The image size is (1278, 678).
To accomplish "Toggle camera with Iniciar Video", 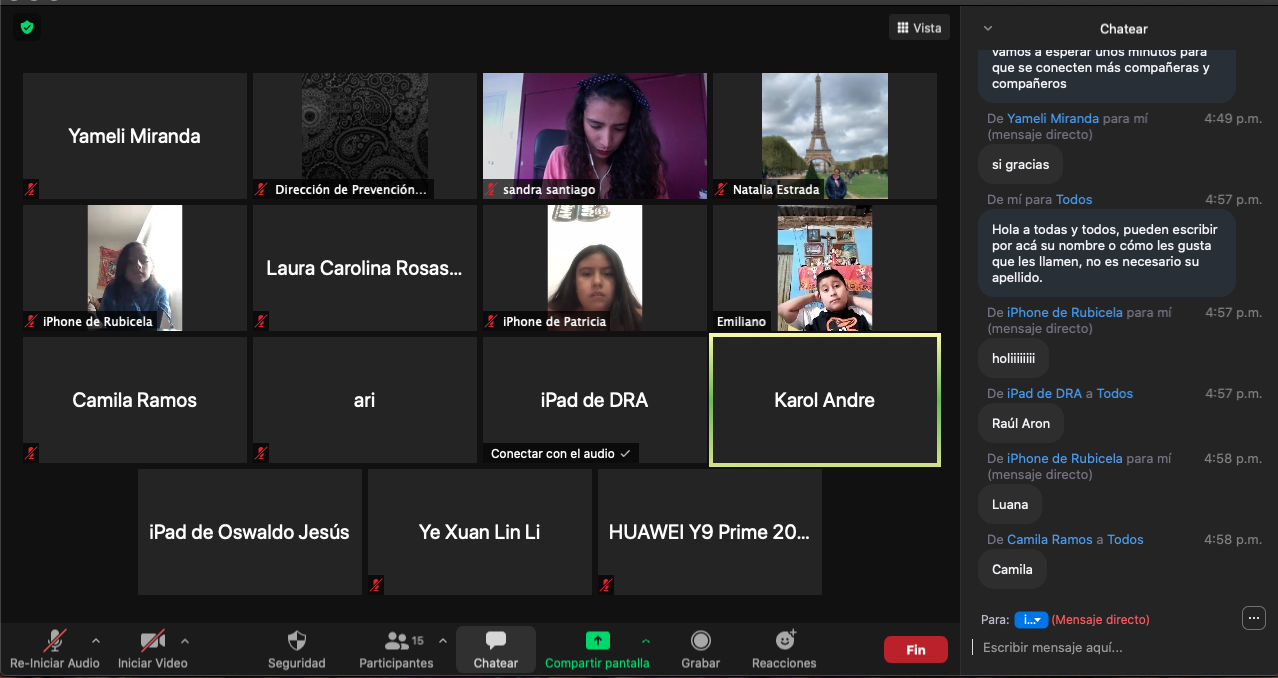I will click(152, 641).
